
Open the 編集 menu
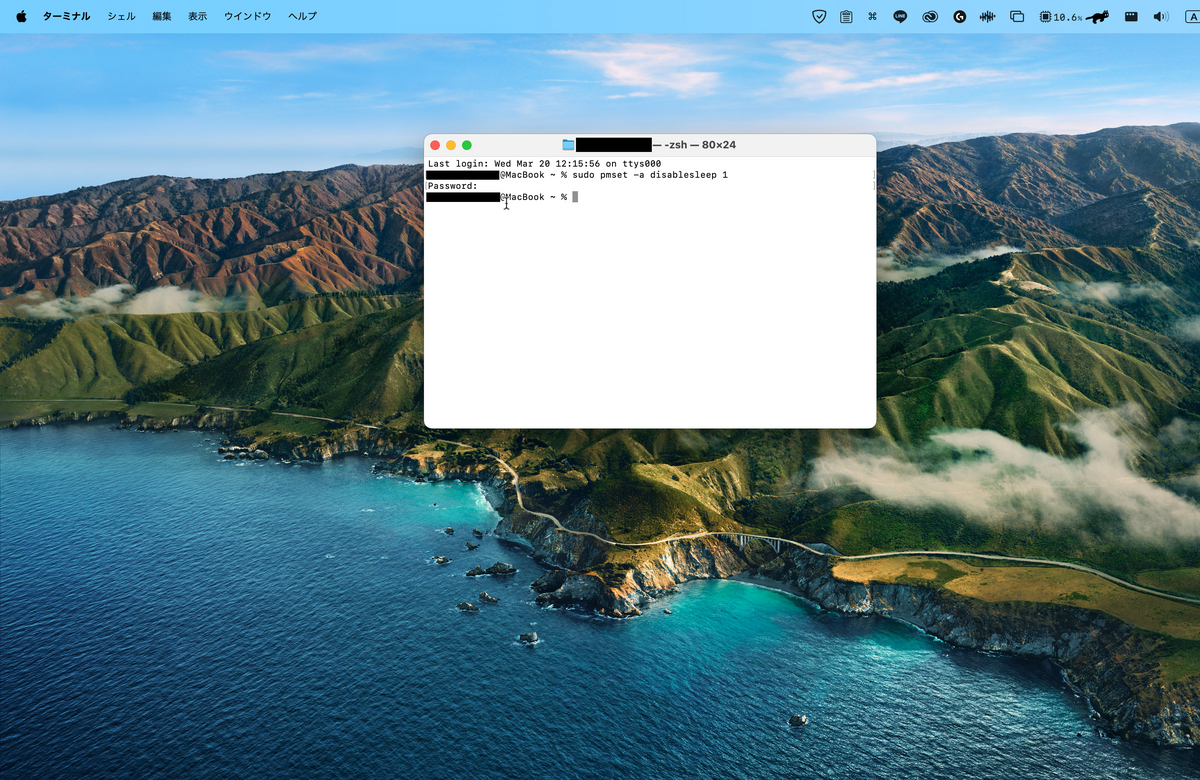pos(161,16)
